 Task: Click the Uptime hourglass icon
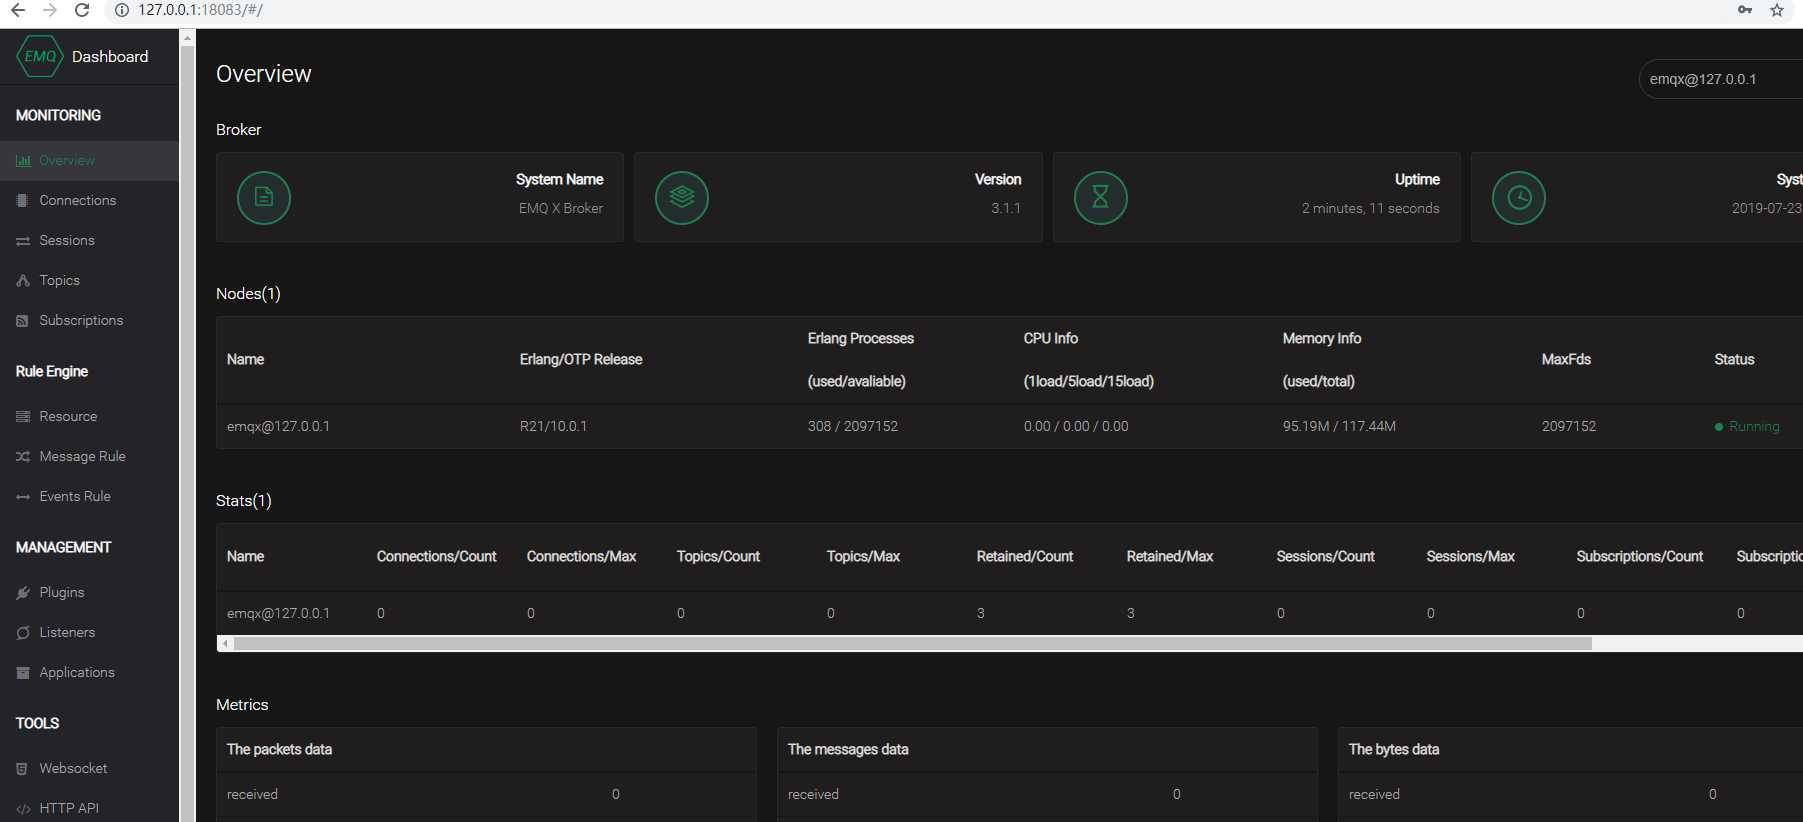click(1100, 197)
